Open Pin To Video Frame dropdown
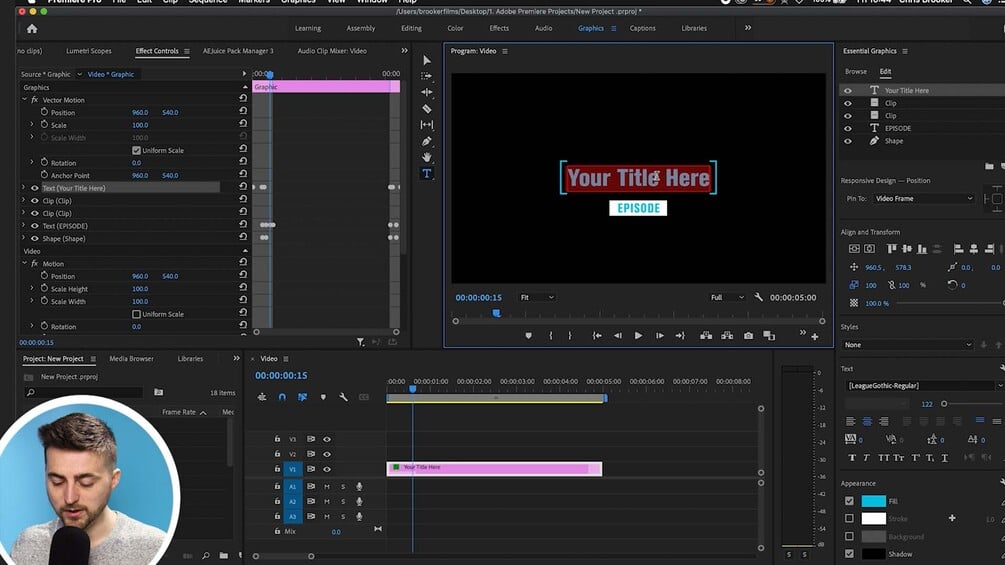The image size is (1005, 565). click(x=924, y=199)
